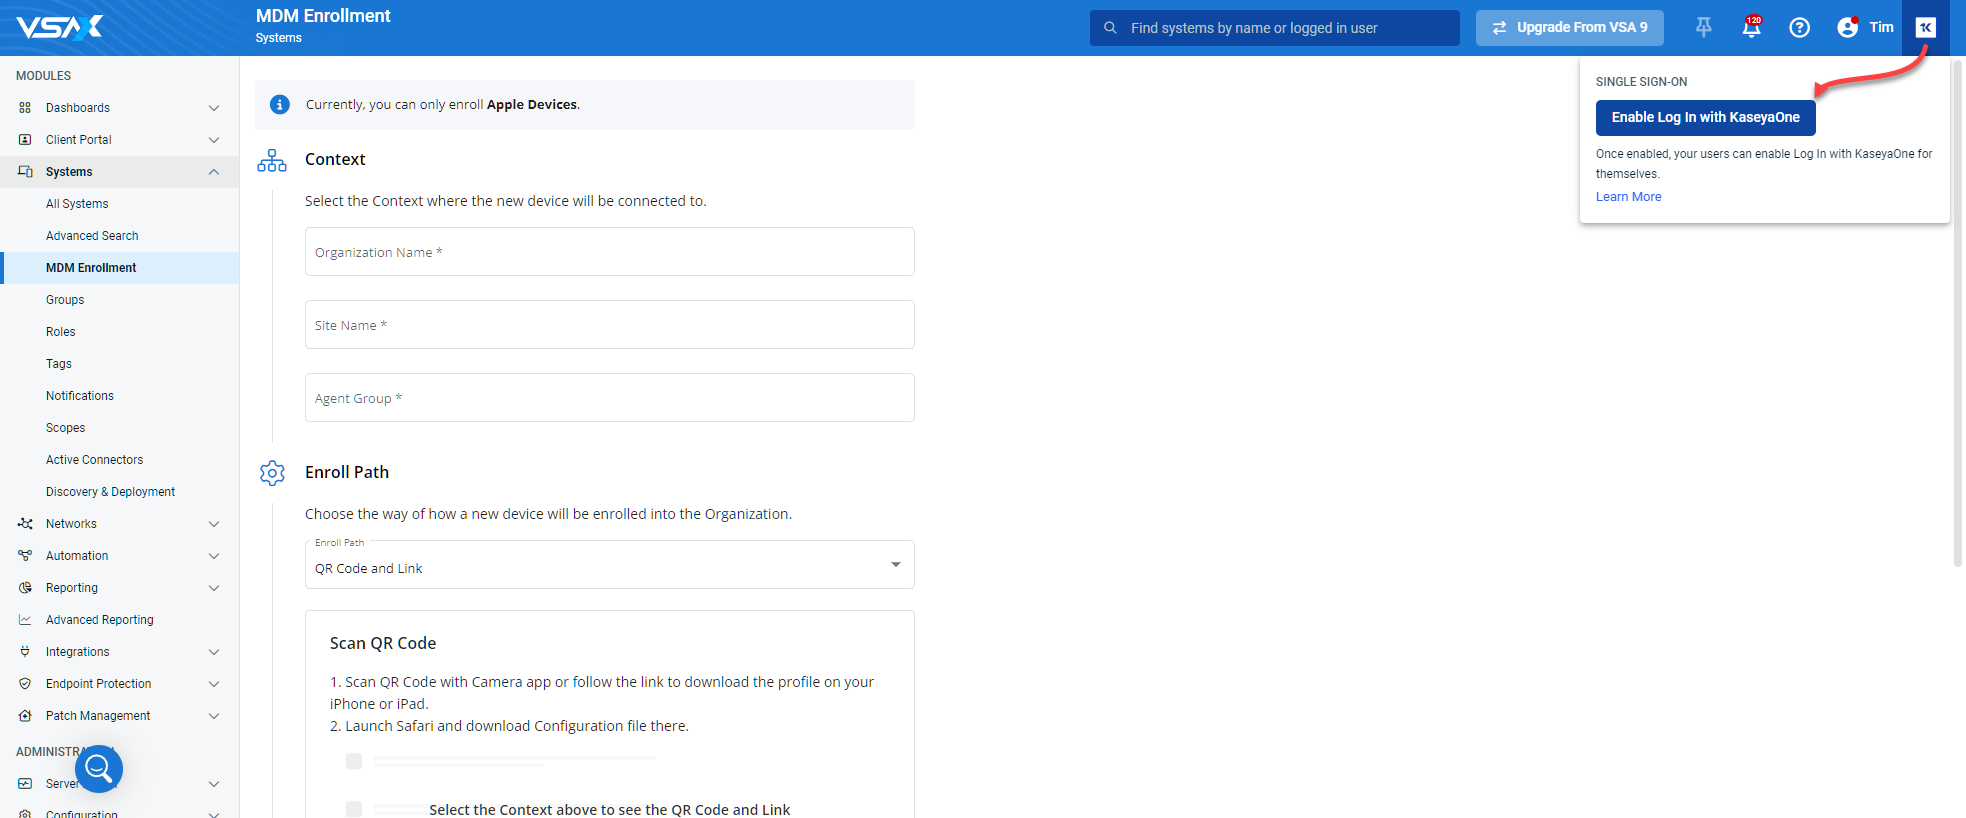Click the Advanced Reporting chart icon

click(25, 620)
